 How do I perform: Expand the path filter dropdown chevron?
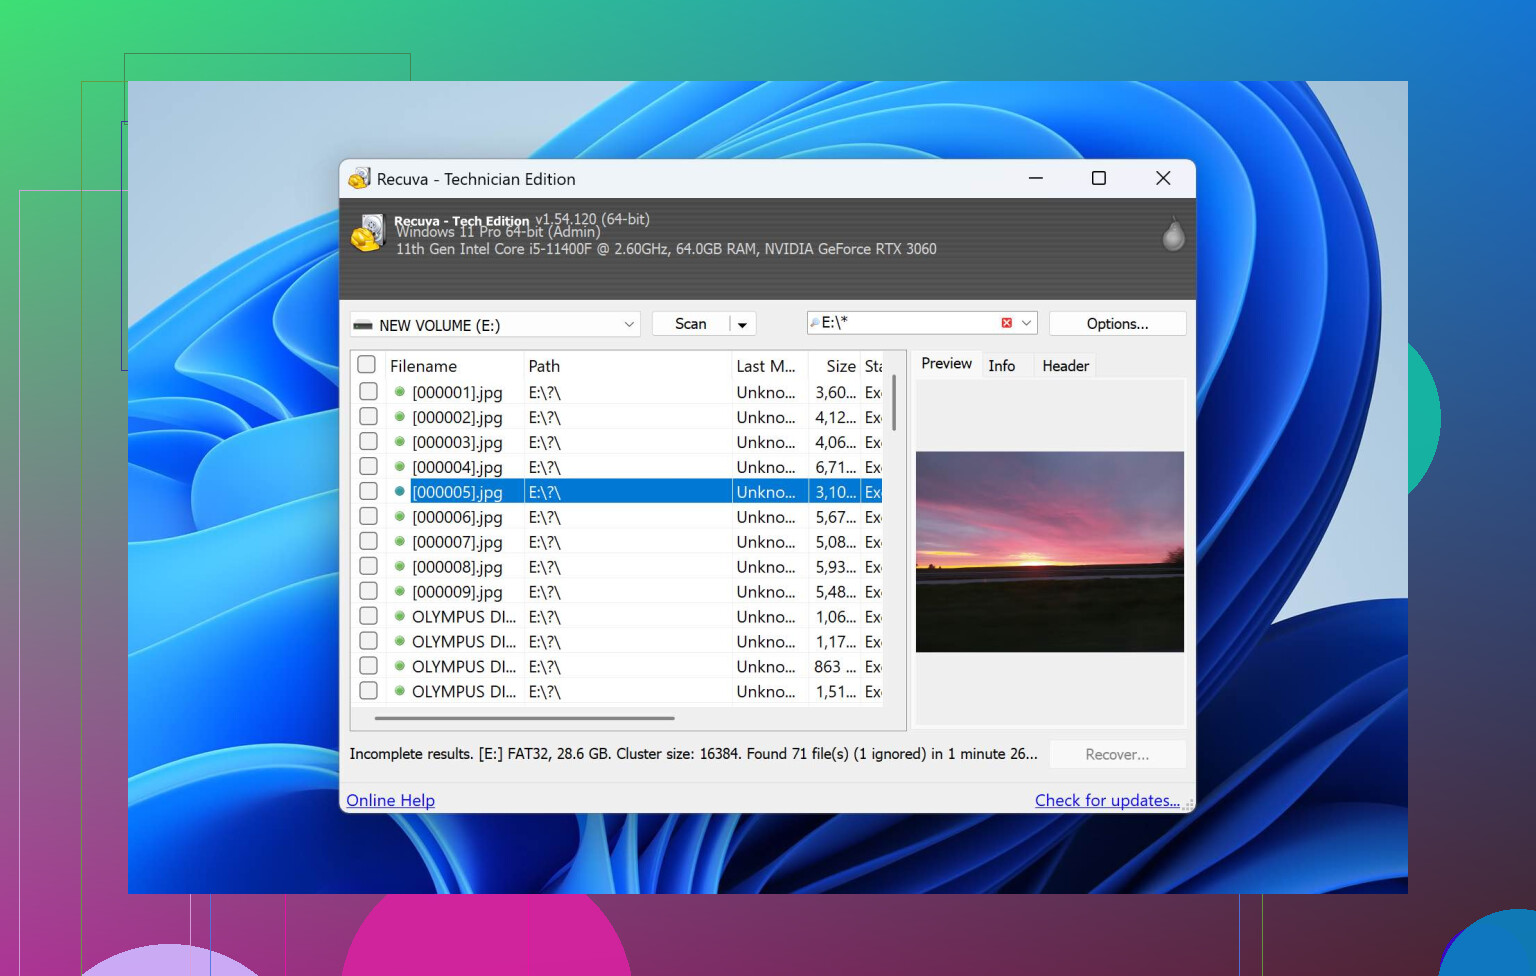click(x=1026, y=323)
